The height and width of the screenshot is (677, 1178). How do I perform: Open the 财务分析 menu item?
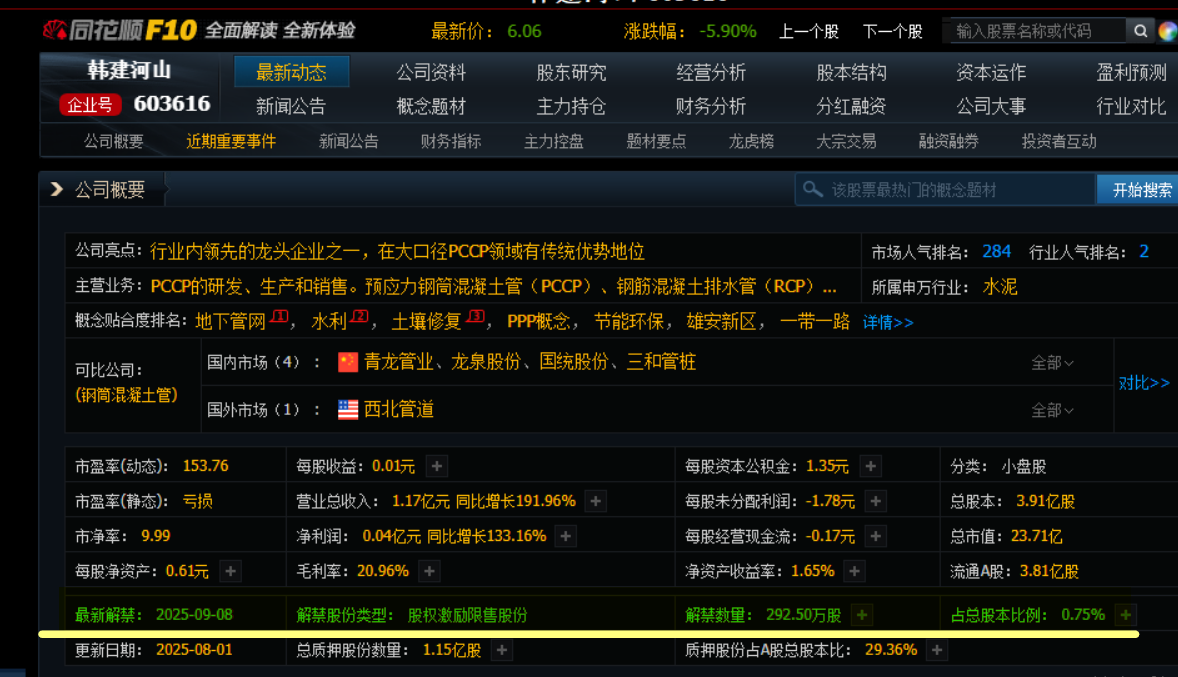[x=711, y=106]
